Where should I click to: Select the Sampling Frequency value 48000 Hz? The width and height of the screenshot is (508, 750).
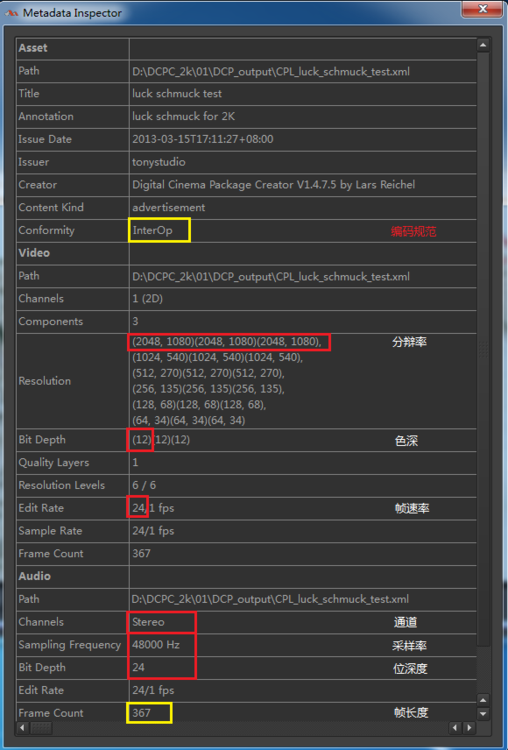tap(156, 645)
